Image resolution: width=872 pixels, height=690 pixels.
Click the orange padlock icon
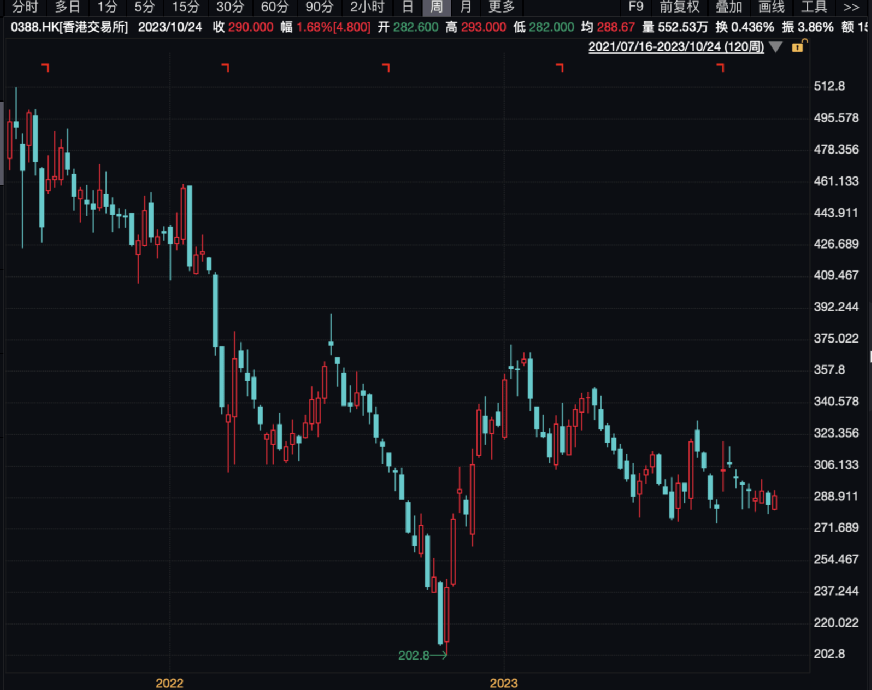[797, 46]
